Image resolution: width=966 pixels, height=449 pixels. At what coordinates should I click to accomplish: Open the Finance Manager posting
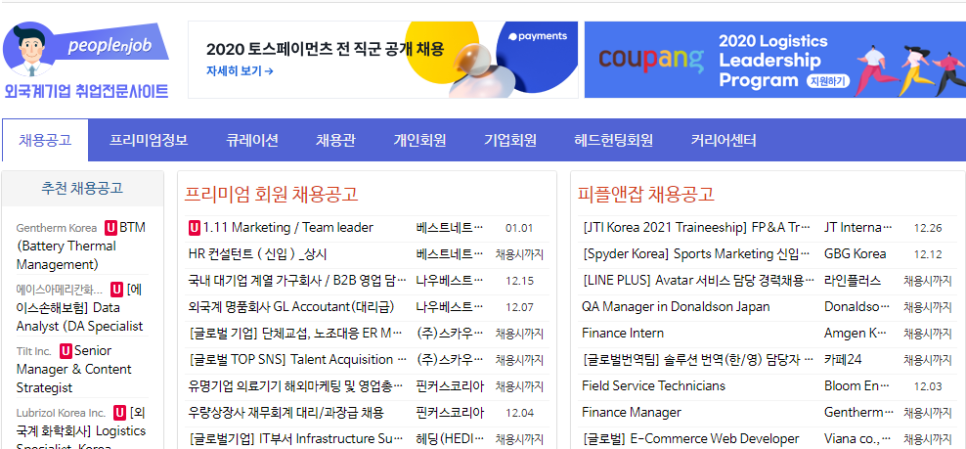[x=631, y=413]
